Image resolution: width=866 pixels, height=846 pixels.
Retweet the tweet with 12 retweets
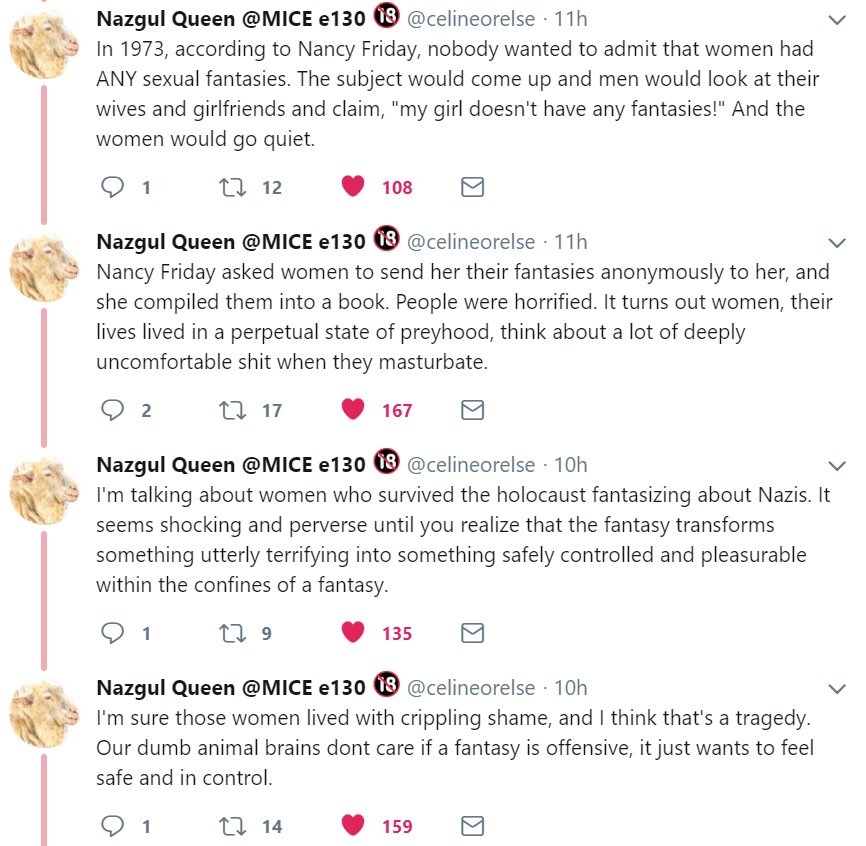tap(232, 187)
